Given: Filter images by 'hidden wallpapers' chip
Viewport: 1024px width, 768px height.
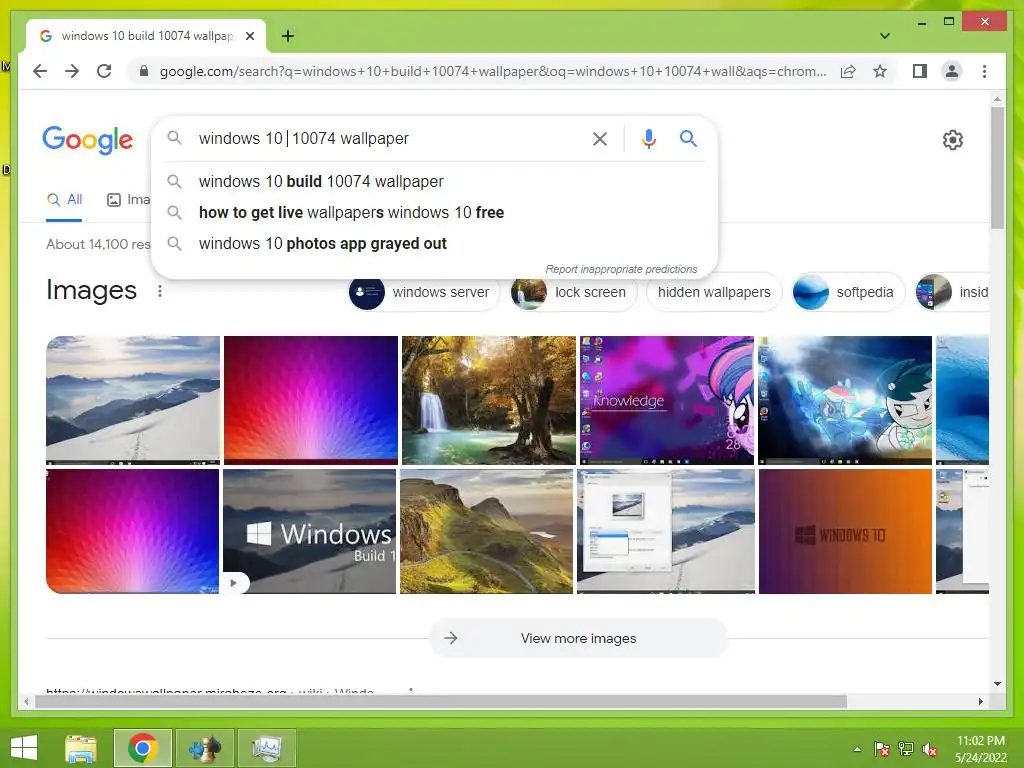Looking at the screenshot, I should click(714, 293).
